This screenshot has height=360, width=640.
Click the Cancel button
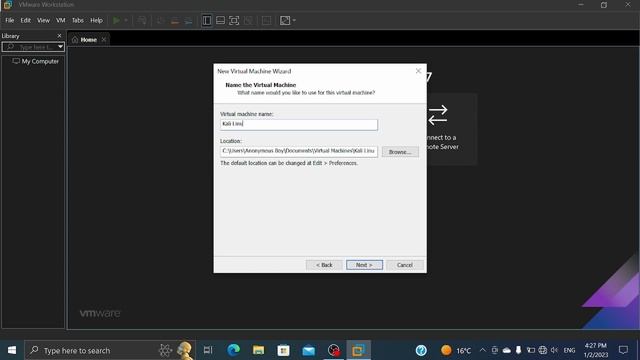click(x=404, y=265)
